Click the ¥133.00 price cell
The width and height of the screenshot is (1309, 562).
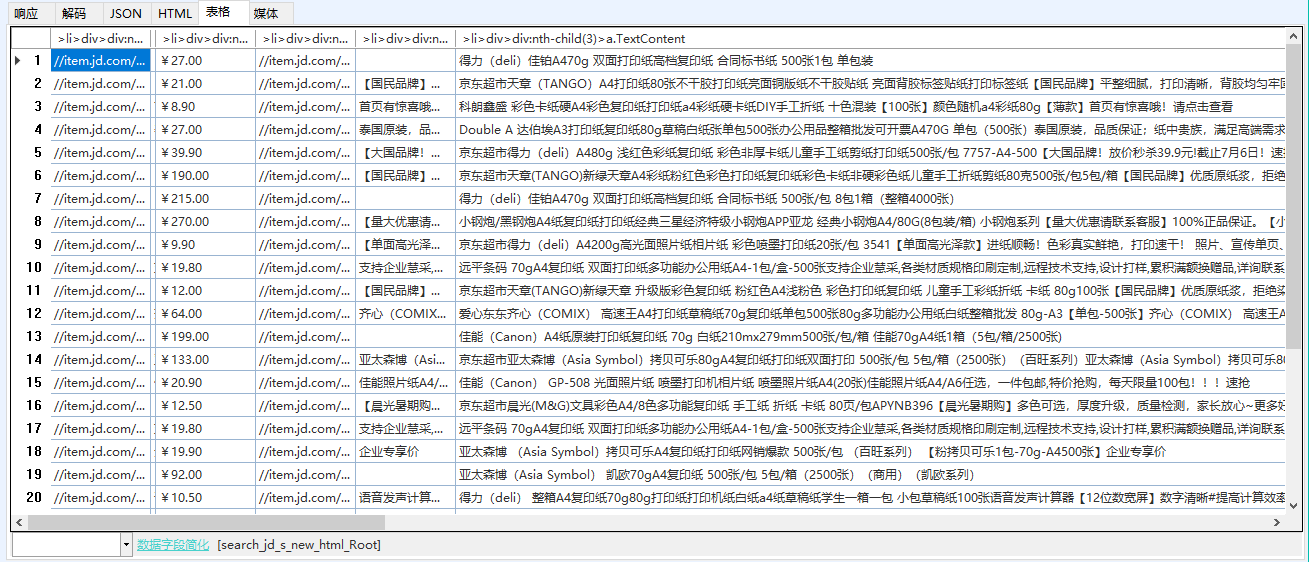[x=204, y=360]
